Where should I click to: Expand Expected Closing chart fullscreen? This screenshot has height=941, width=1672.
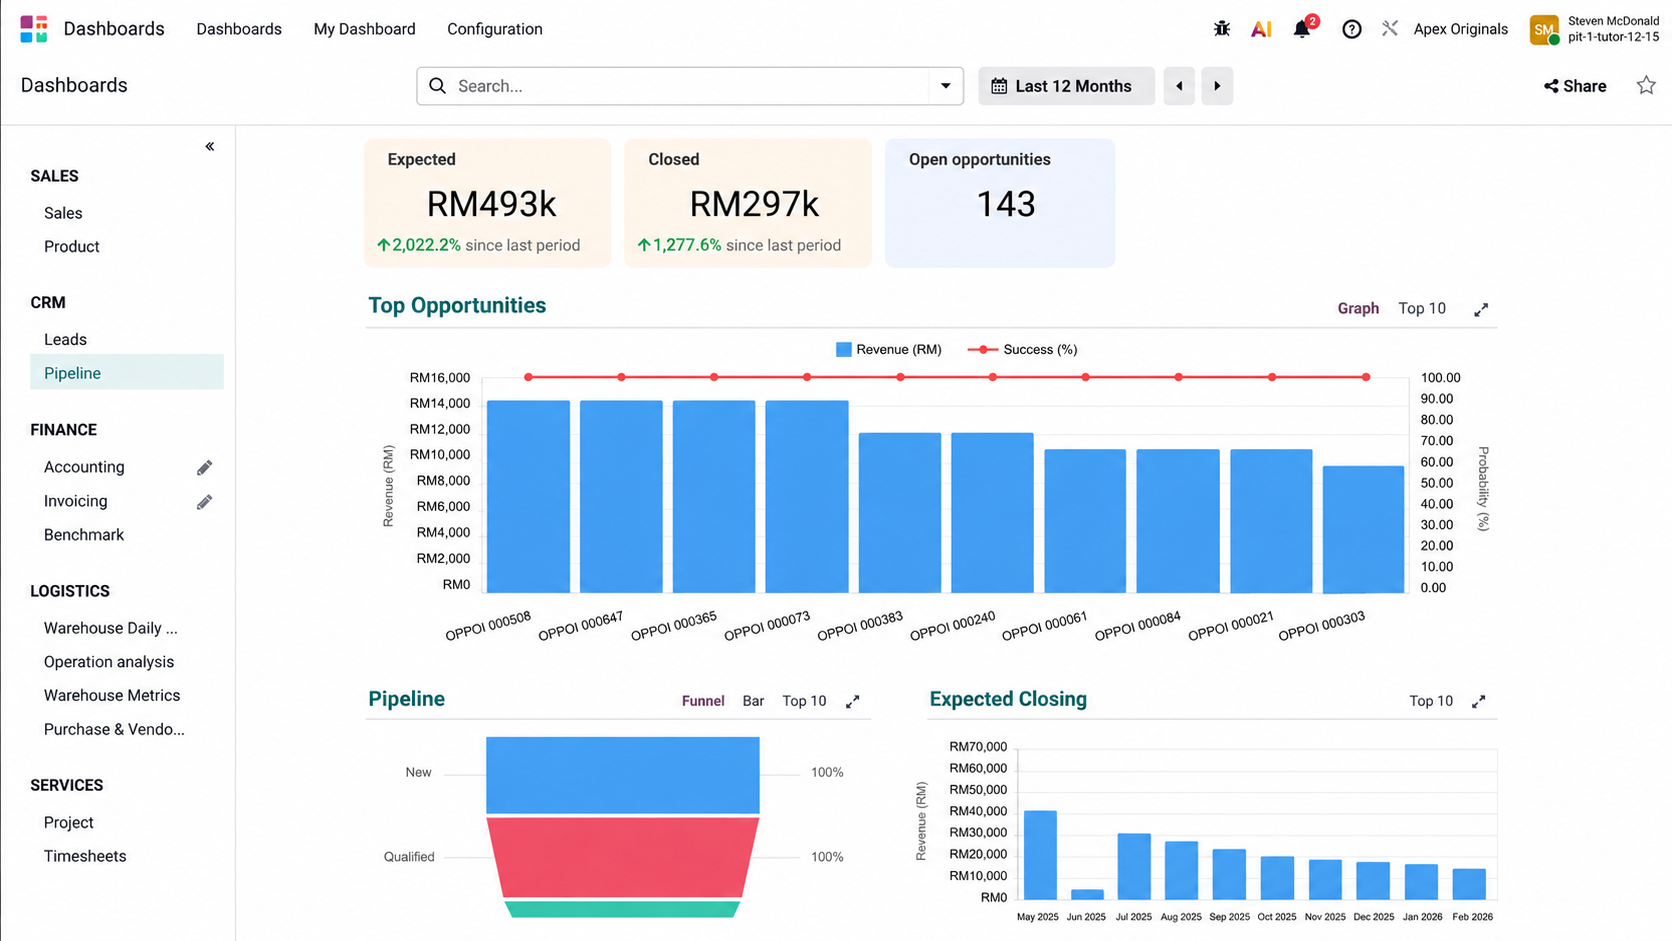point(1478,702)
